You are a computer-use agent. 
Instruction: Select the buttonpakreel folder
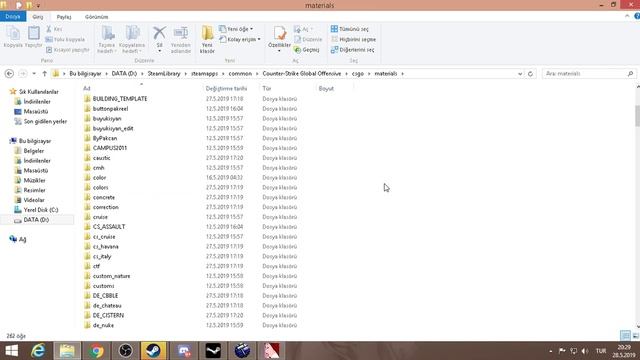pyautogui.click(x=110, y=109)
